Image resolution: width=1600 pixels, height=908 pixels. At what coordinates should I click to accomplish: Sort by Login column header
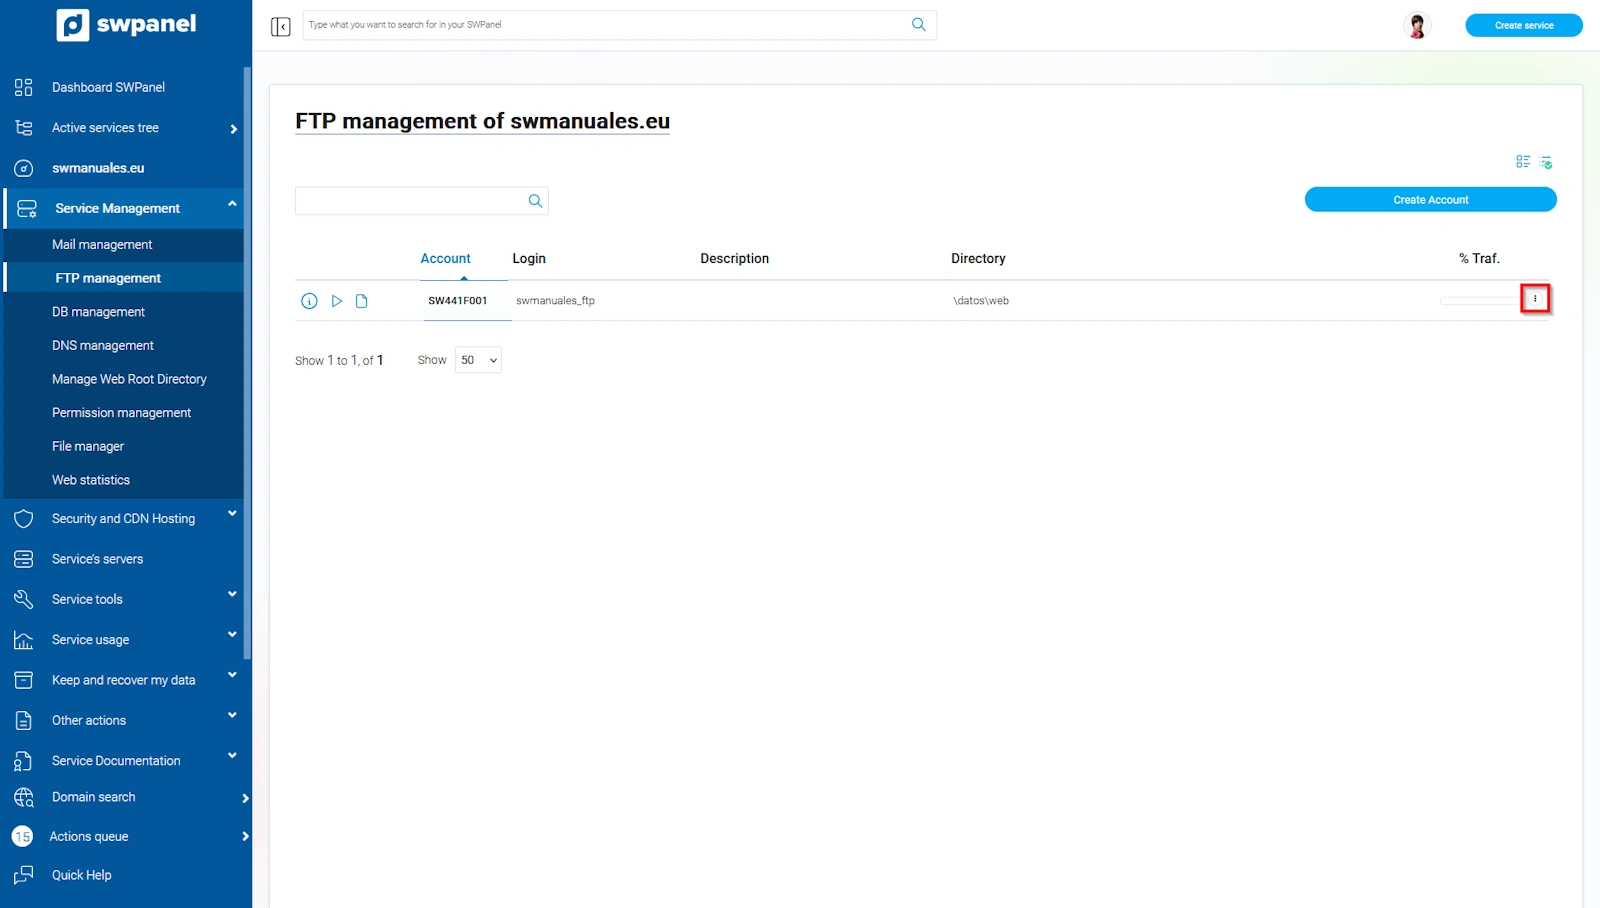pyautogui.click(x=529, y=259)
